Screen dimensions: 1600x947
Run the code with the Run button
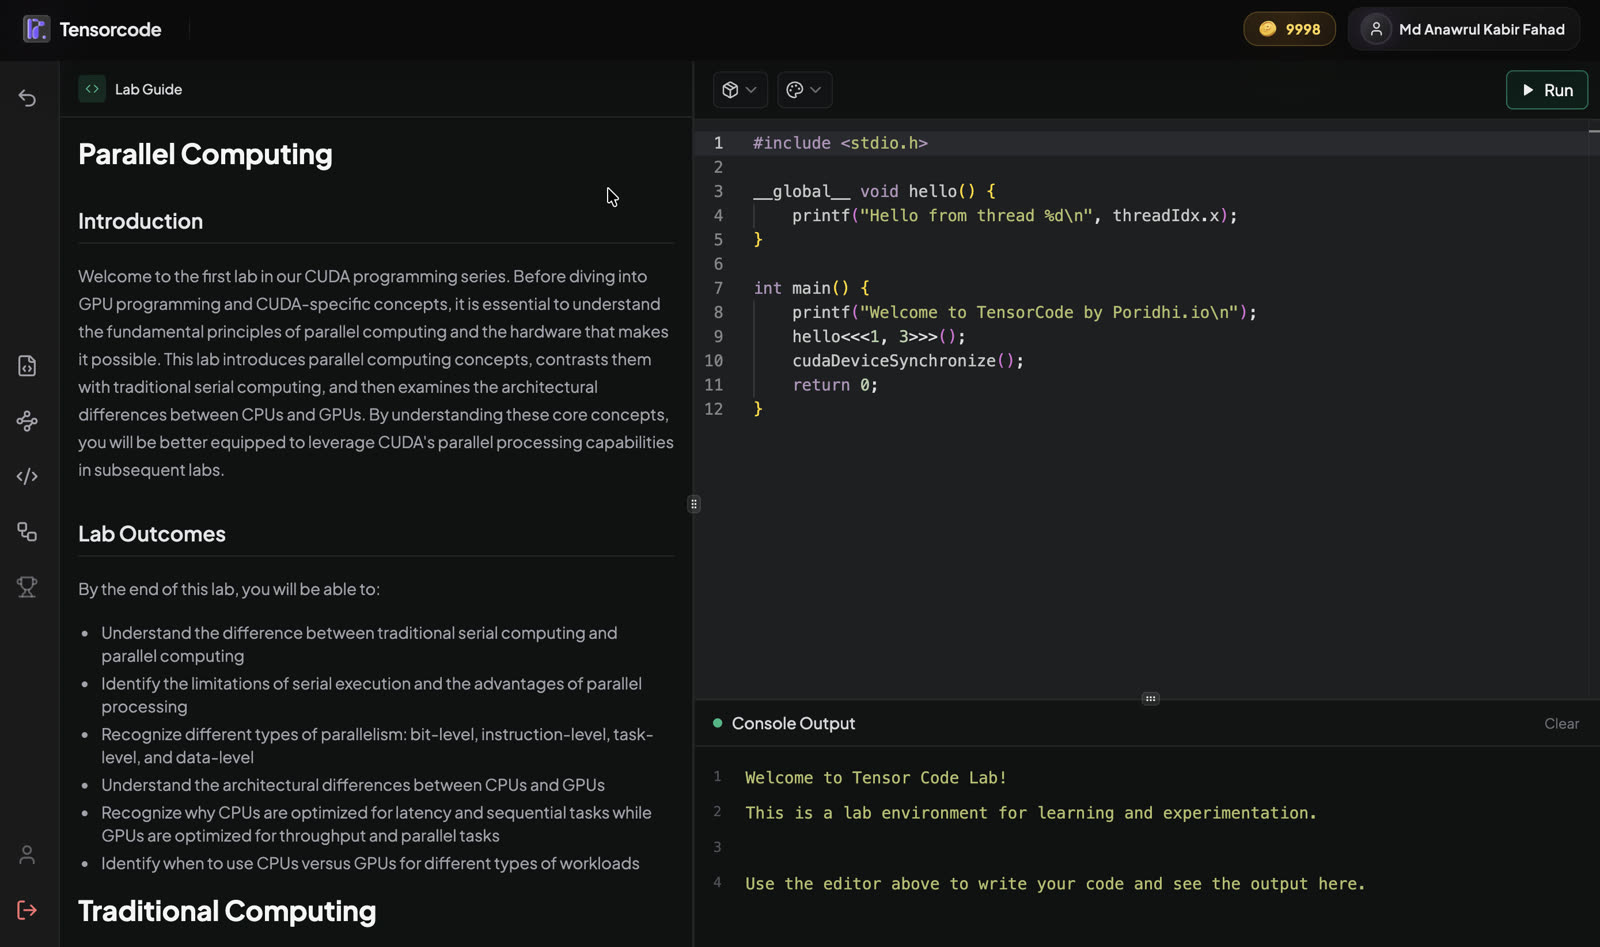tap(1546, 90)
